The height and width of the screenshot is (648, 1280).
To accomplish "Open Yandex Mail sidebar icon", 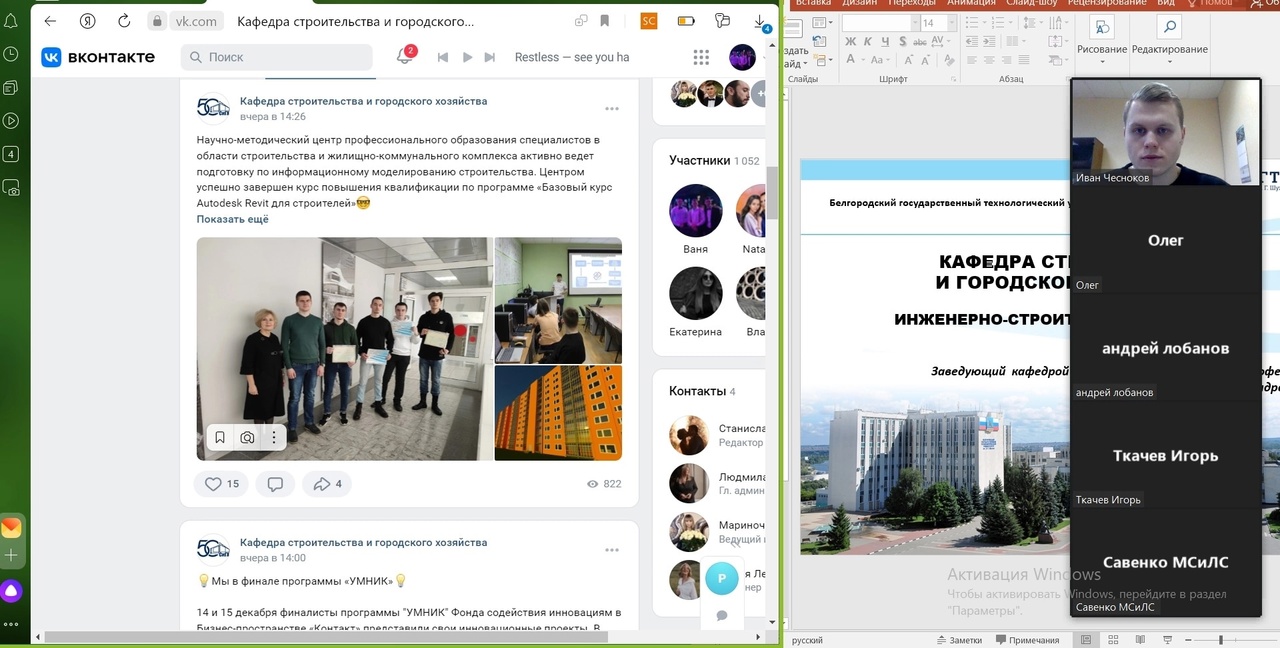I will tap(11, 527).
